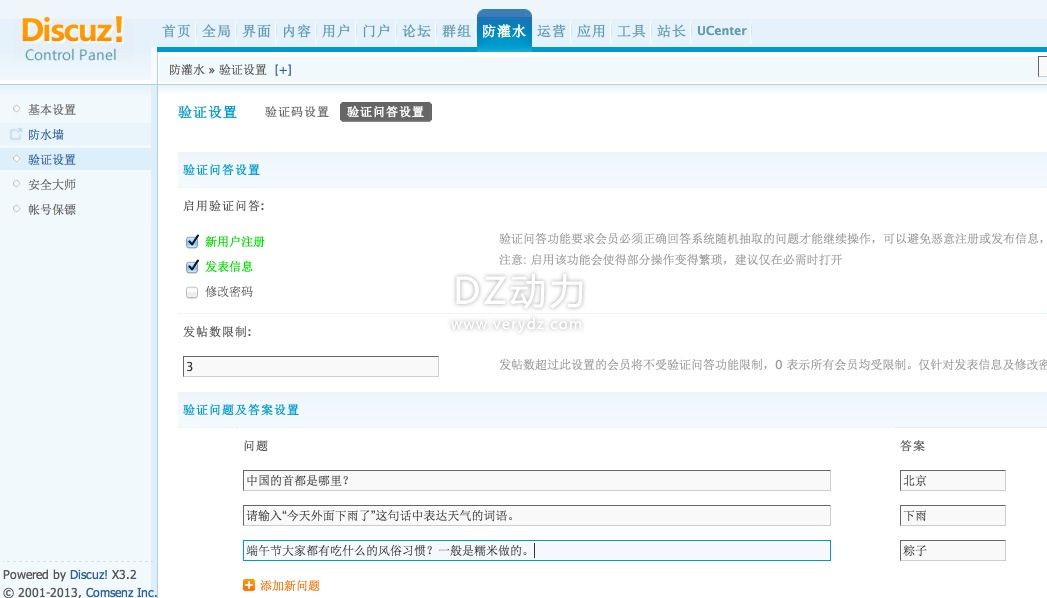The image size is (1047, 598).
Task: Switch to the 验证码设置 sub-tab
Action: pyautogui.click(x=297, y=112)
